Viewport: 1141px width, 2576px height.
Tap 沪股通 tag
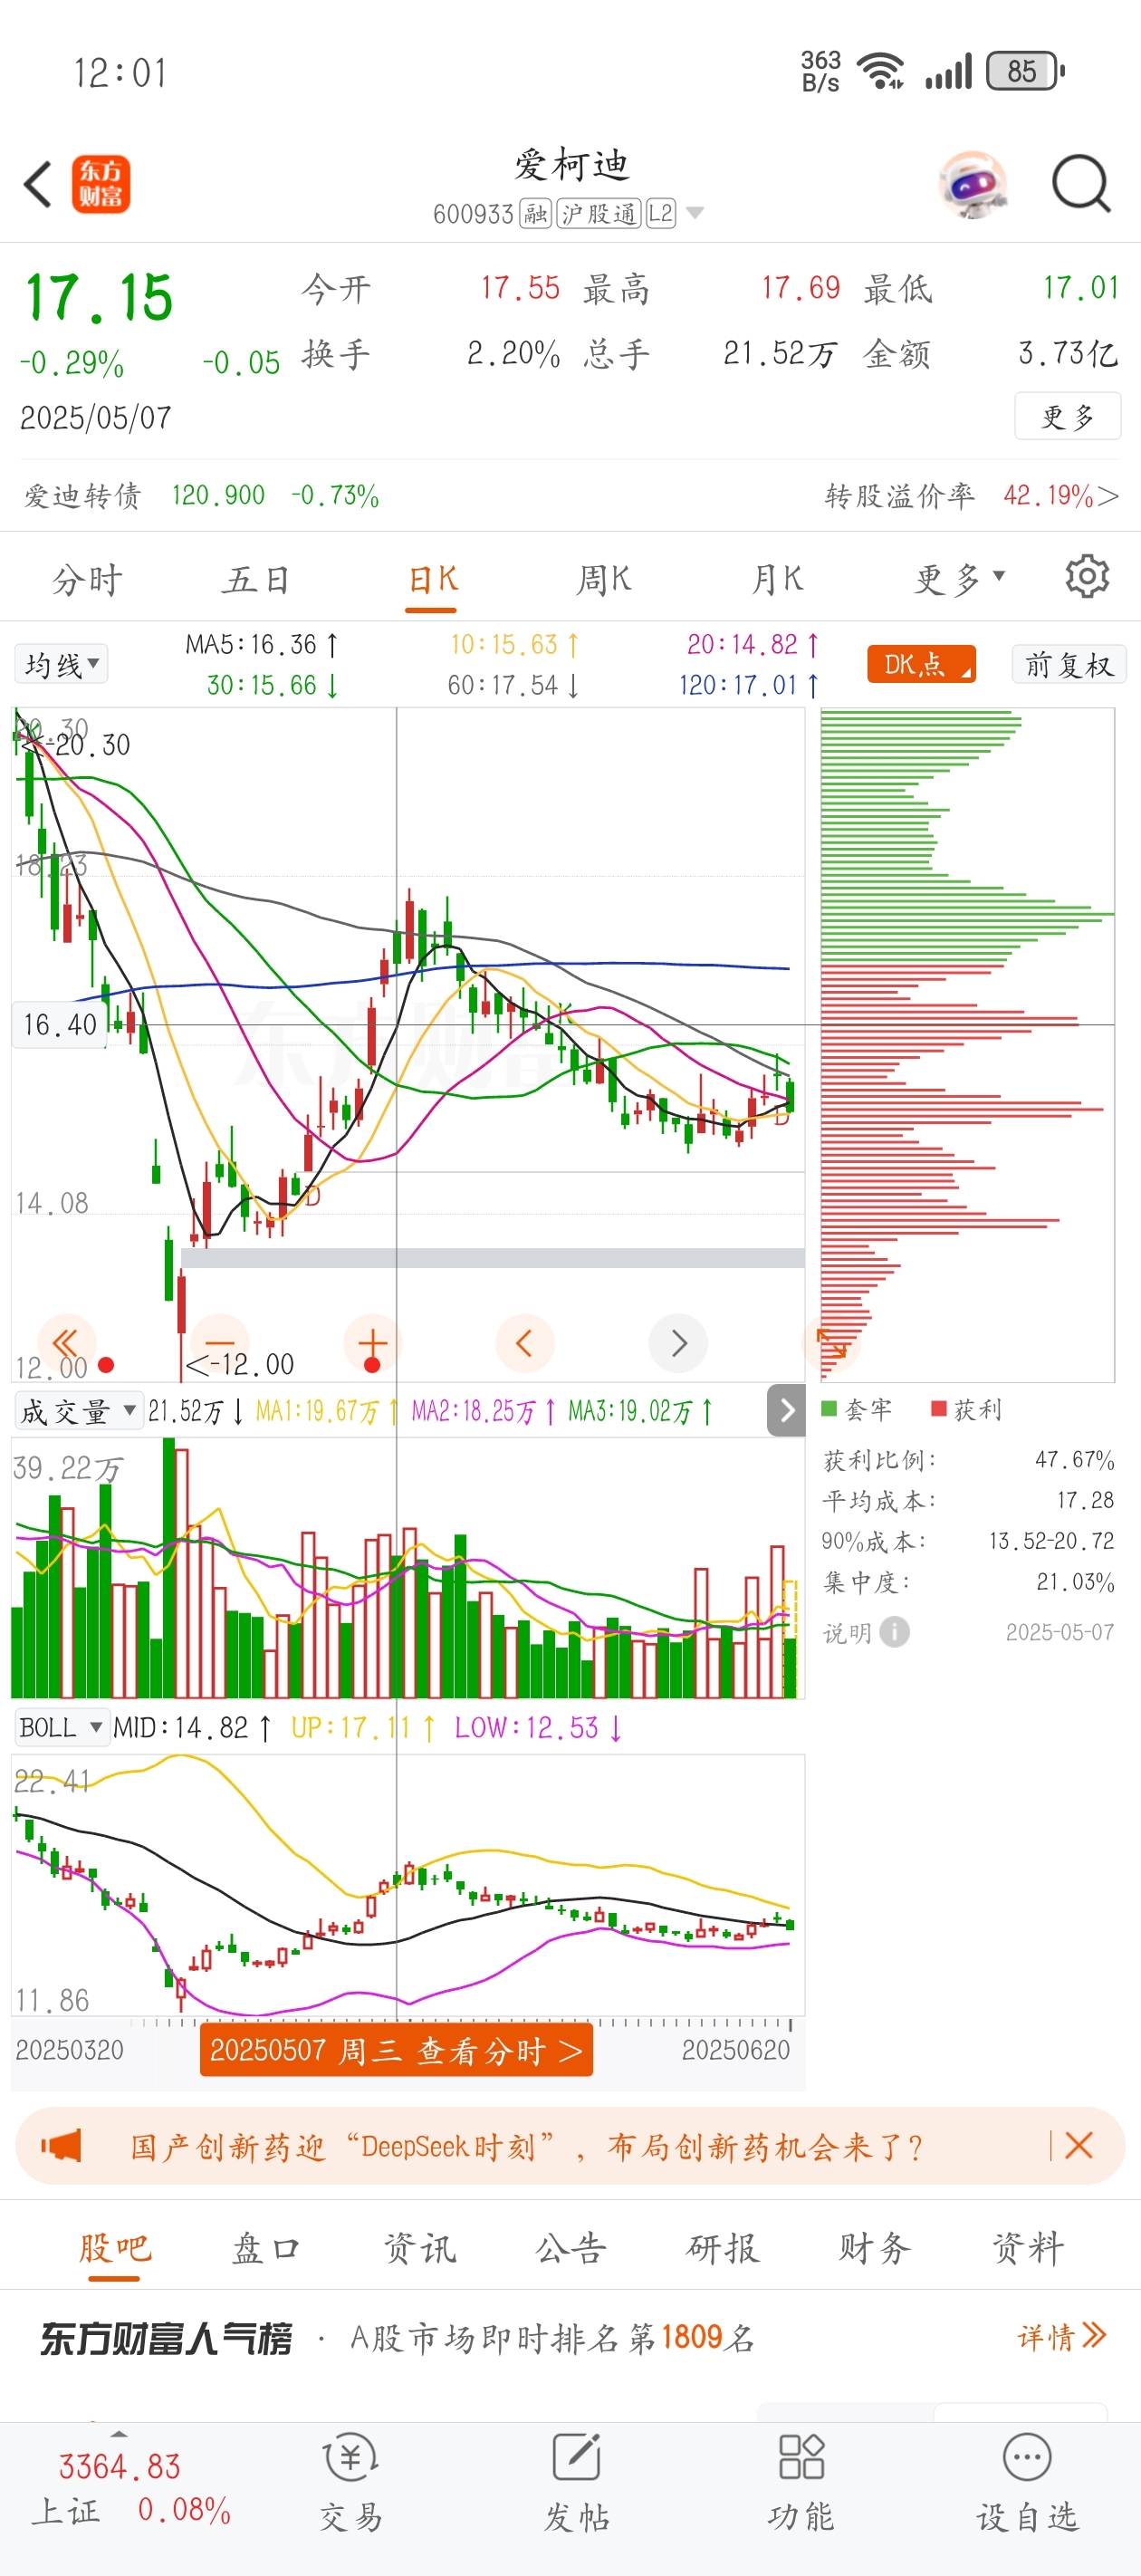click(x=599, y=213)
